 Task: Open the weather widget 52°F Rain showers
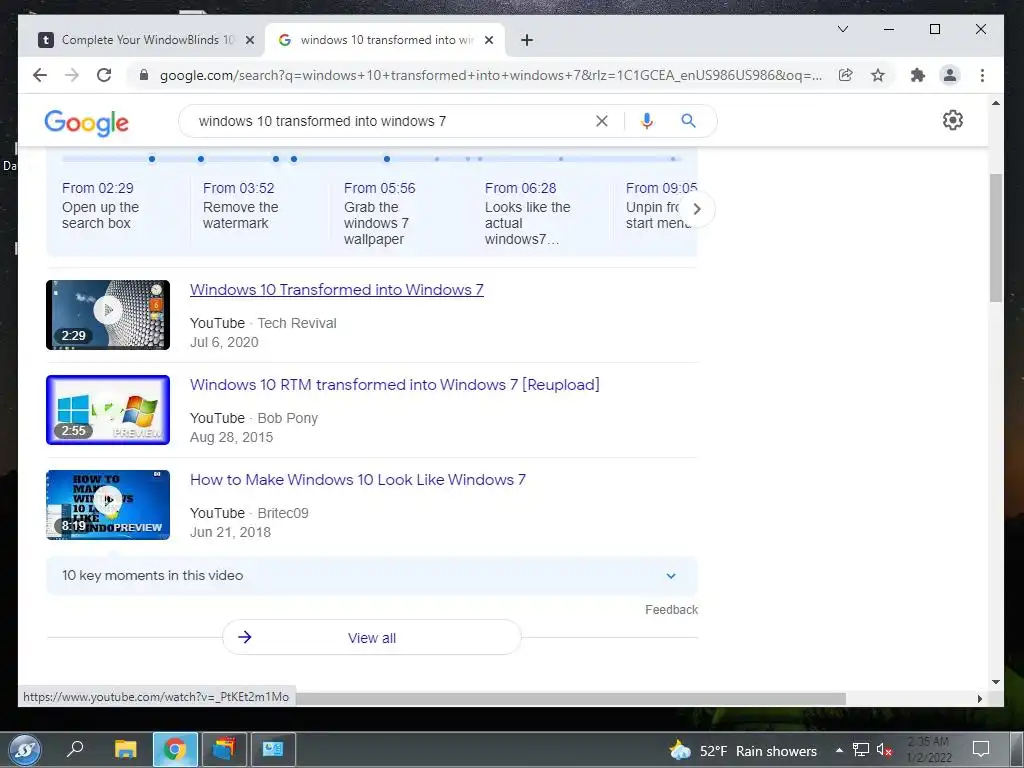click(743, 751)
